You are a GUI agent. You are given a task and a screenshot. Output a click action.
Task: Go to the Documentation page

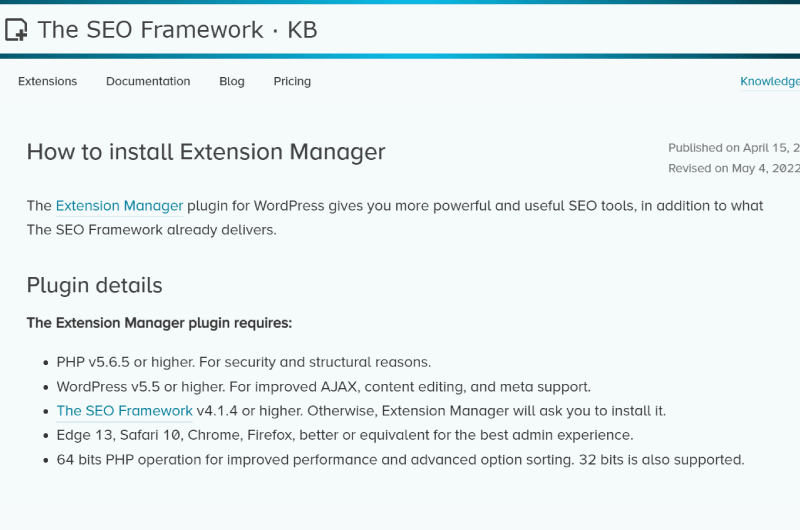click(148, 81)
